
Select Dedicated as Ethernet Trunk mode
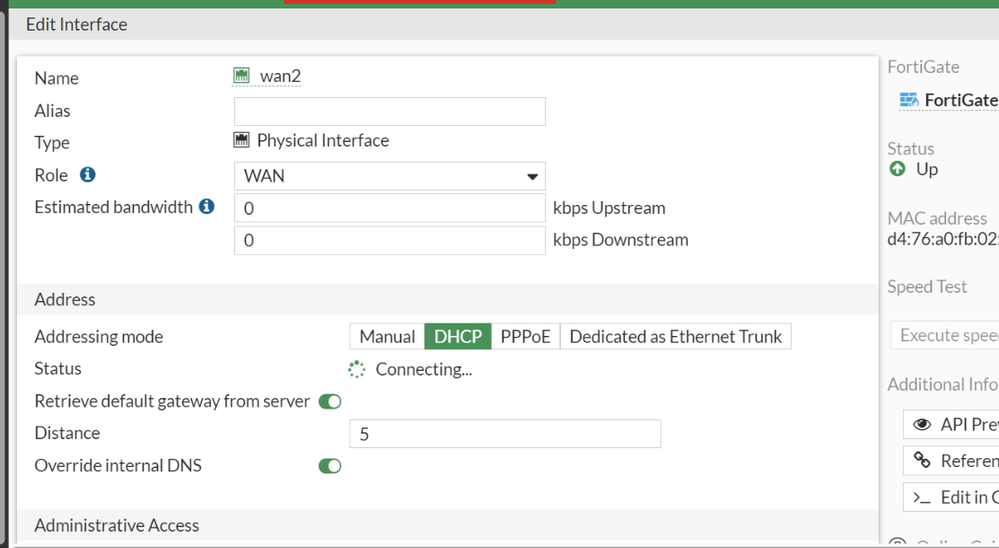coord(675,337)
